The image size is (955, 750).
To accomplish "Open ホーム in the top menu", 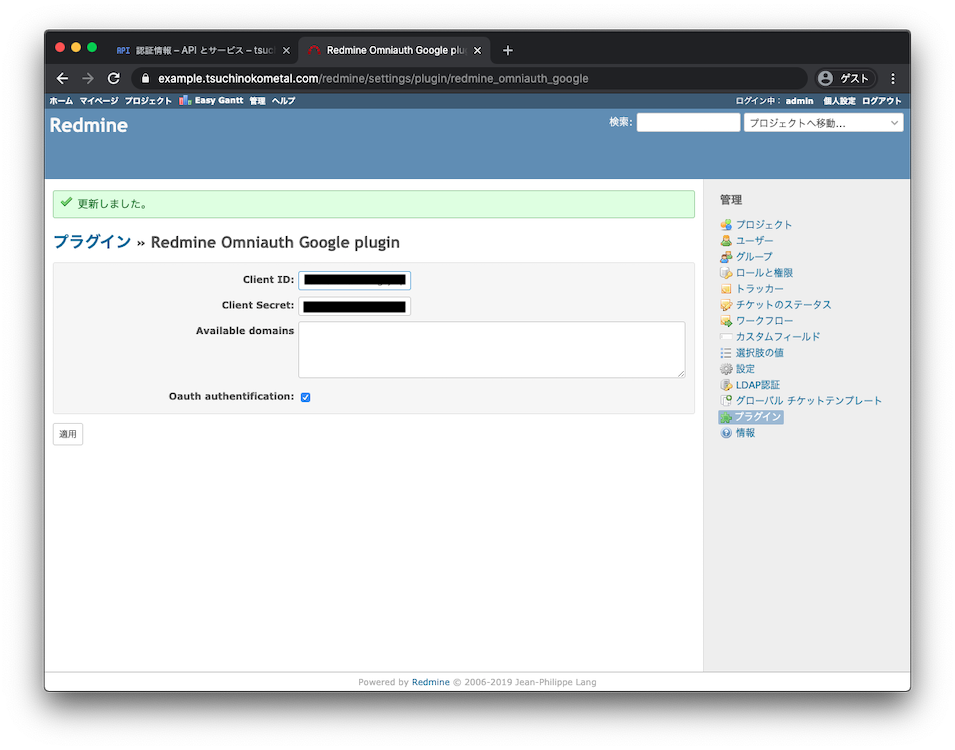I will (x=61, y=101).
